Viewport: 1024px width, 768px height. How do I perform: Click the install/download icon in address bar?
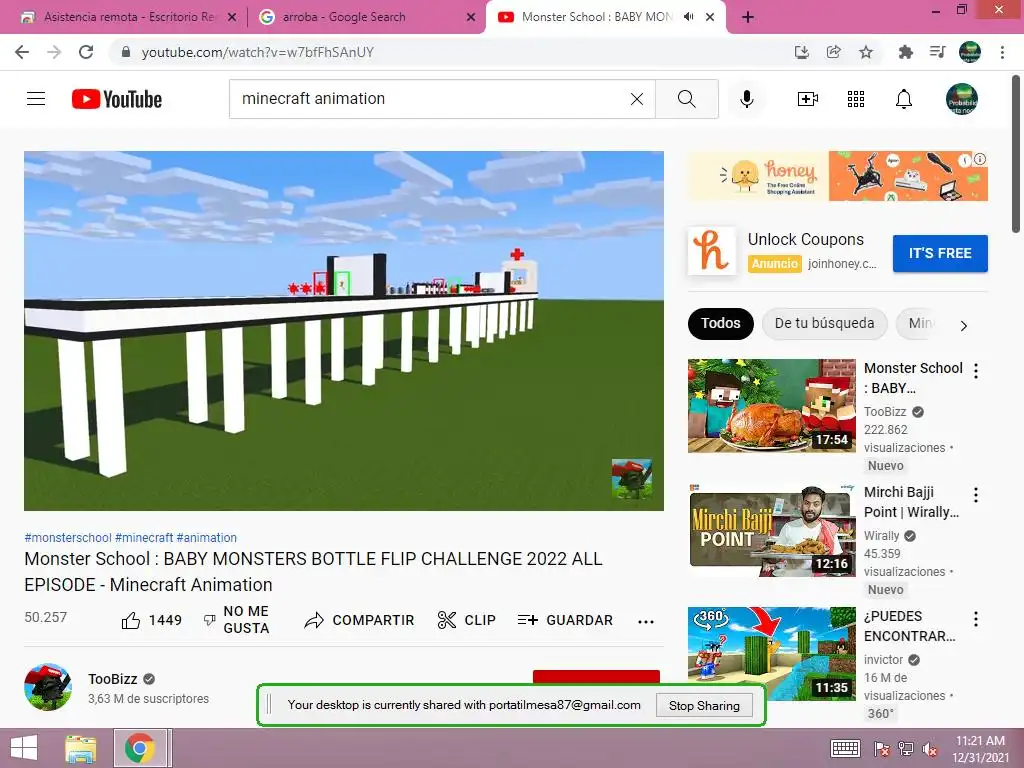tap(802, 52)
